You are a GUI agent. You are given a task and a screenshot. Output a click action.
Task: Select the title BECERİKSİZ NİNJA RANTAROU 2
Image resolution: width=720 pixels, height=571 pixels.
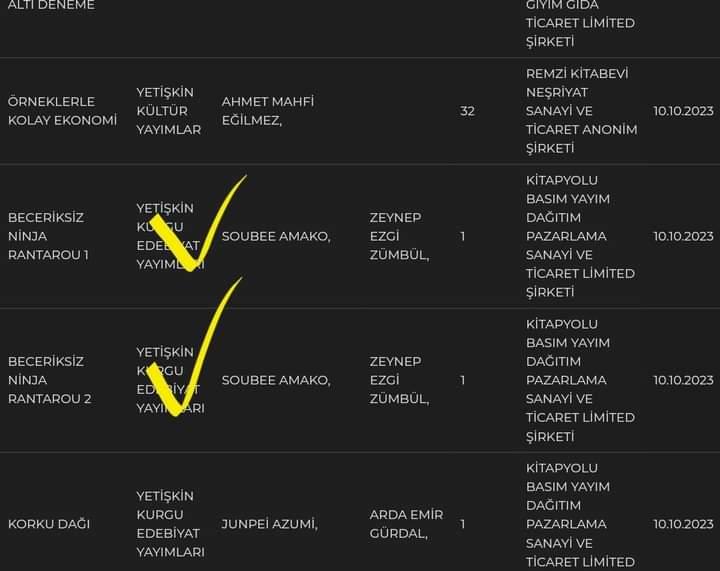tap(50, 380)
